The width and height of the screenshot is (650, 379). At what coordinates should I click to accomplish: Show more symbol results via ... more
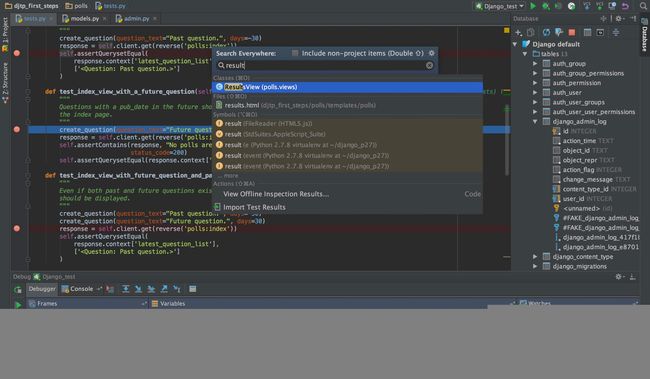click(x=228, y=176)
